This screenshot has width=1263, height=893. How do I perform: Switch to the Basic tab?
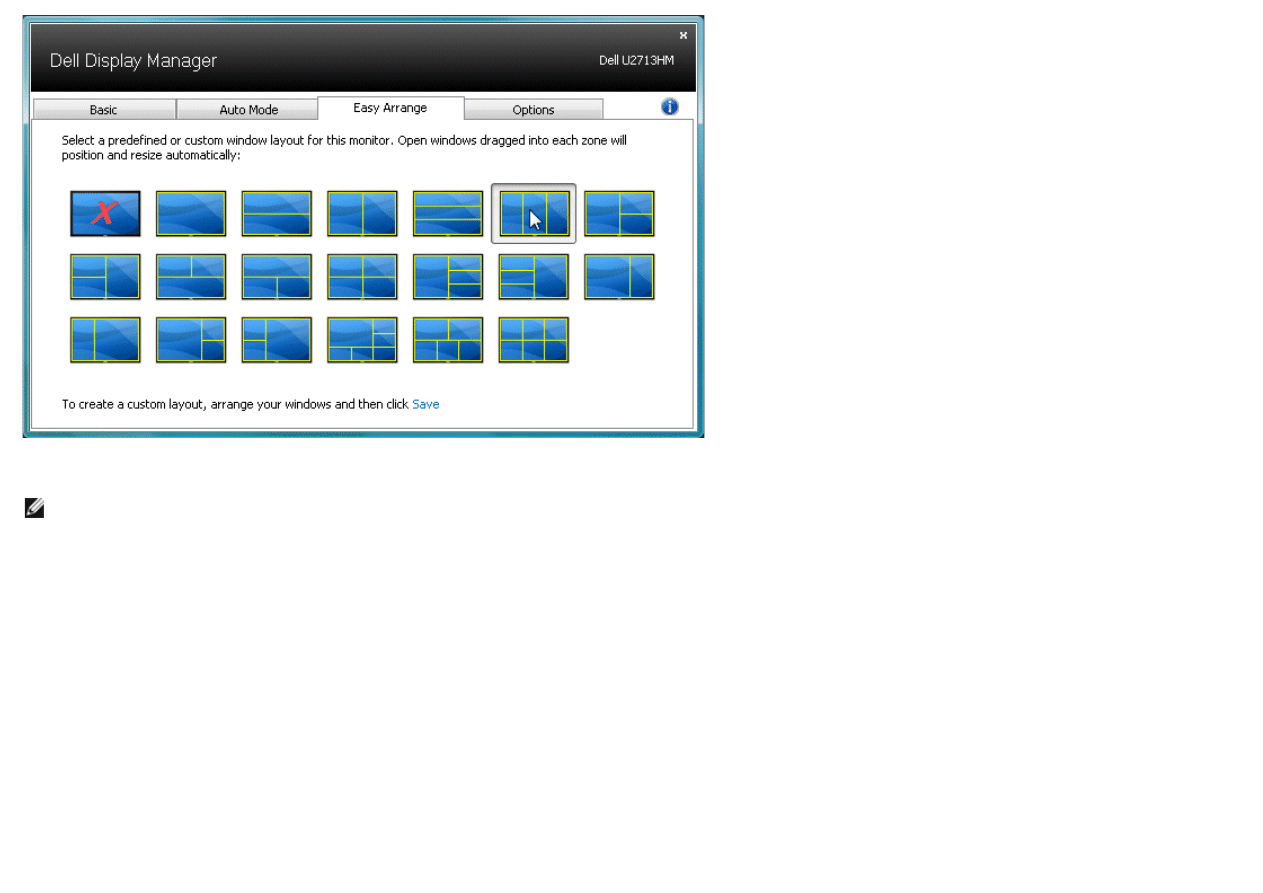104,110
